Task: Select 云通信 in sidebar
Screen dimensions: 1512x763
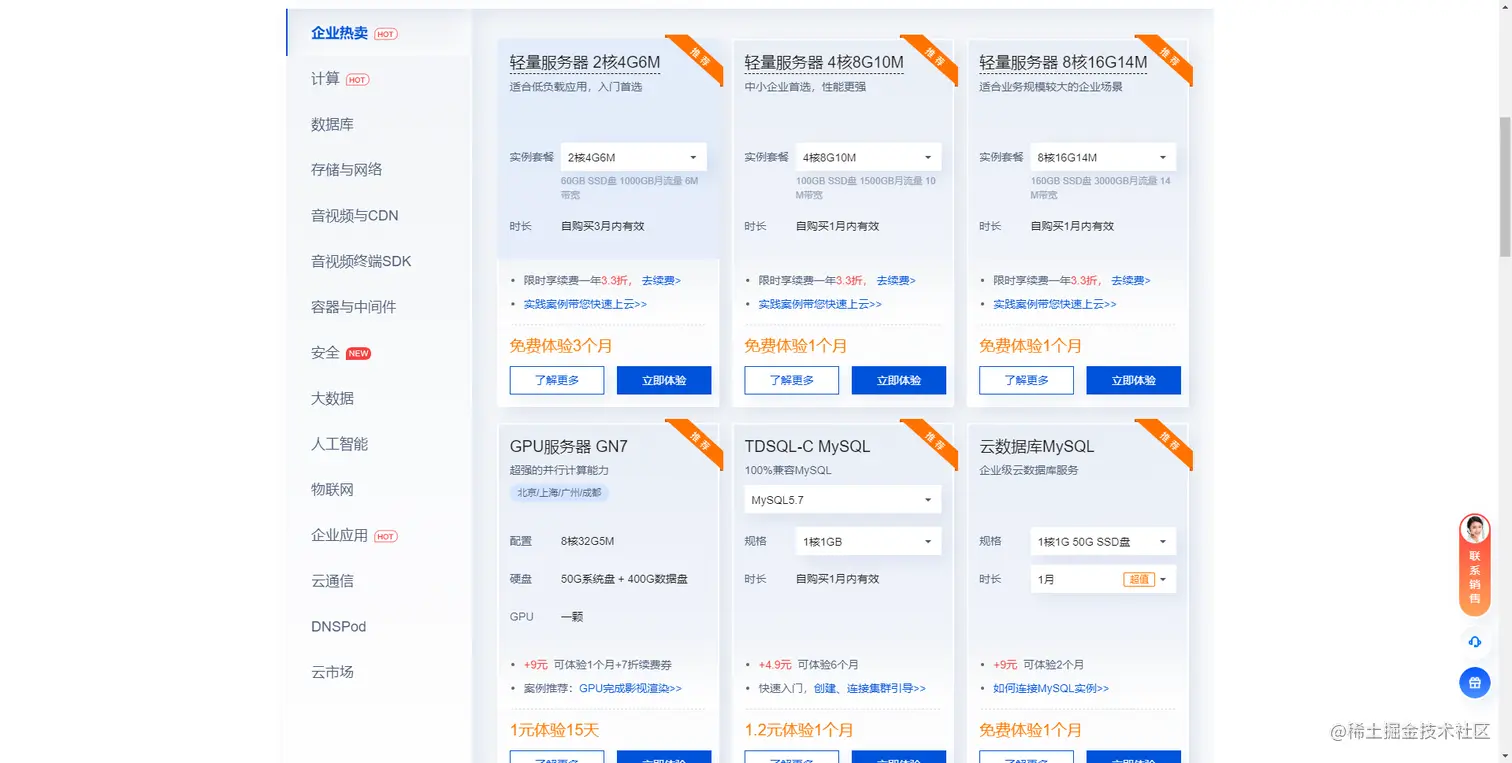Action: tap(332, 581)
